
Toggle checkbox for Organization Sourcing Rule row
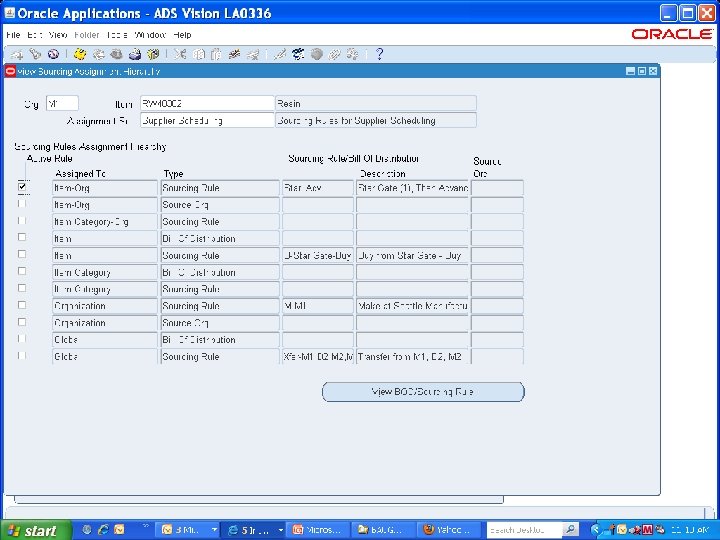(22, 305)
